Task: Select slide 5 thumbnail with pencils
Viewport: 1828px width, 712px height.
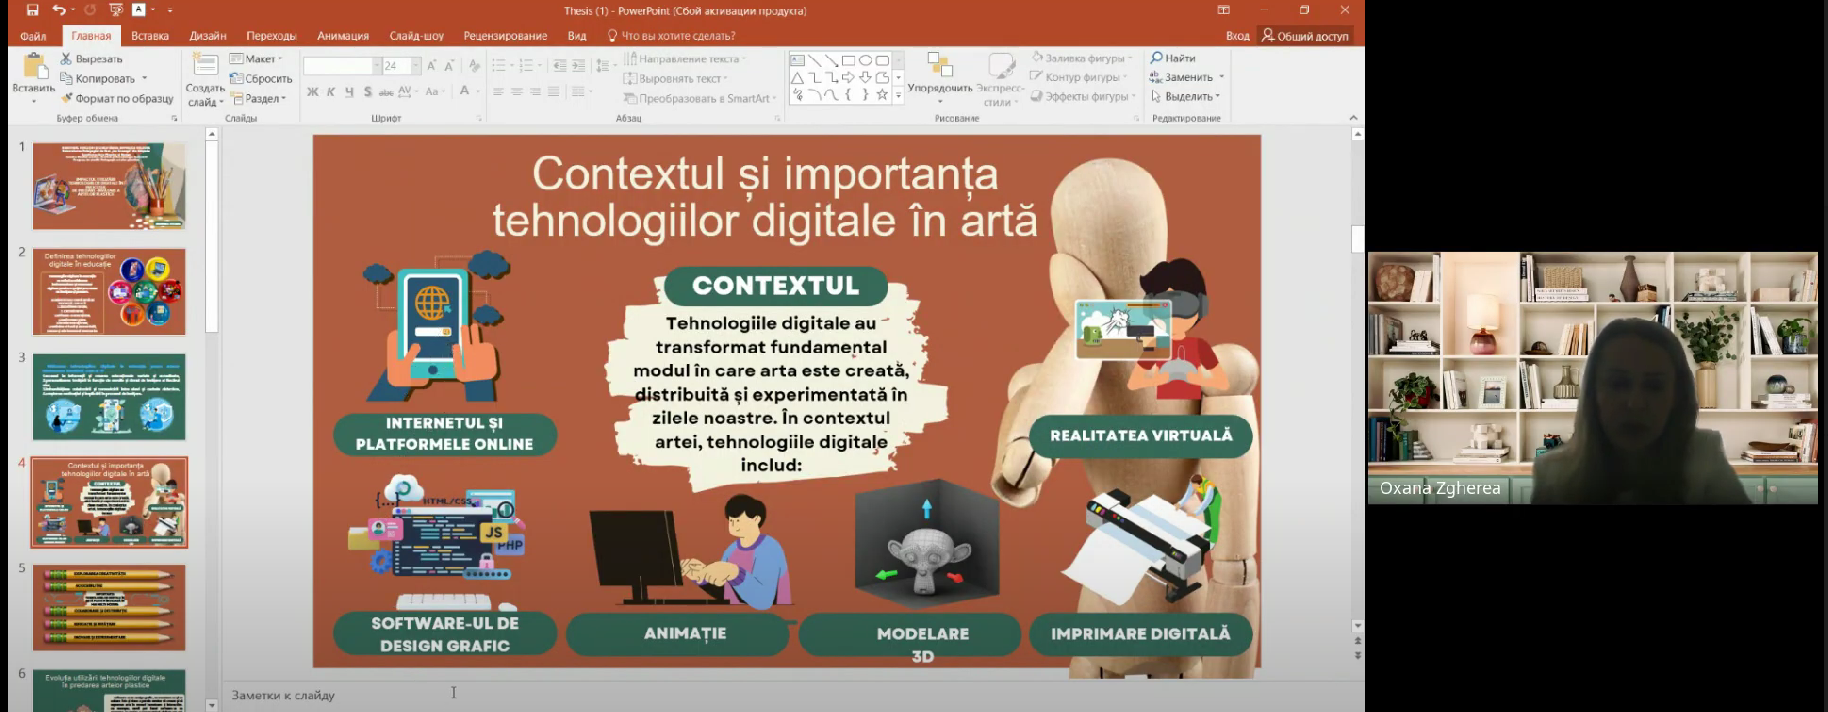Action: coord(109,608)
